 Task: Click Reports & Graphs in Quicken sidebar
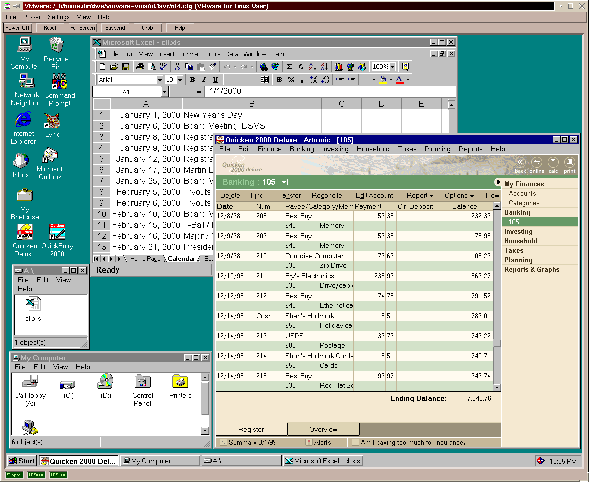tap(532, 270)
